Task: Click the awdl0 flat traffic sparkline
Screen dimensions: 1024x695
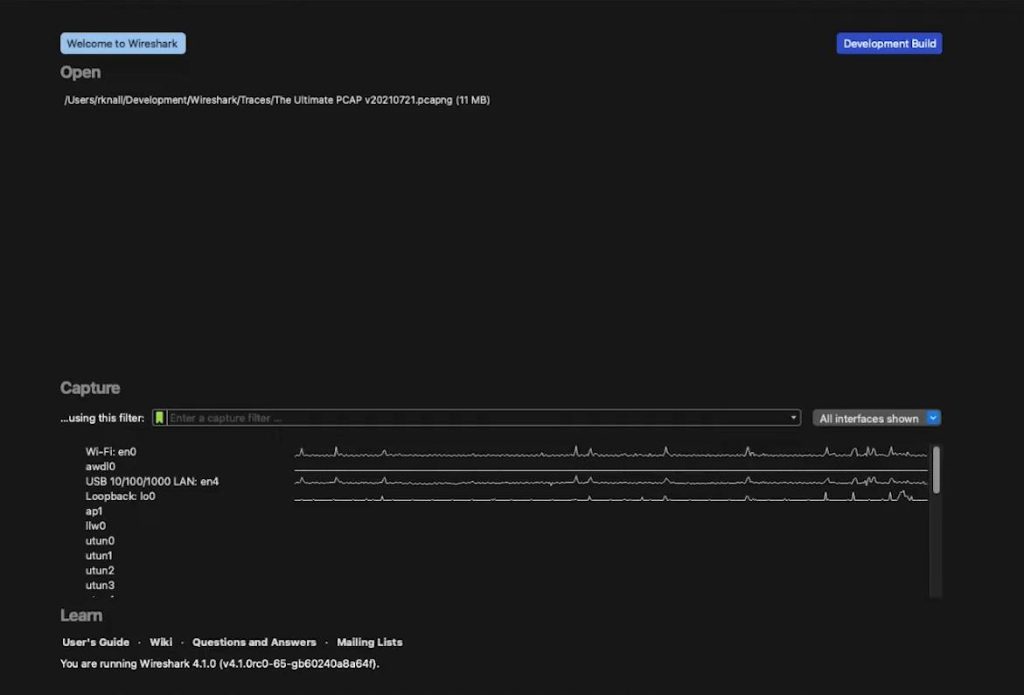Action: [x=611, y=469]
